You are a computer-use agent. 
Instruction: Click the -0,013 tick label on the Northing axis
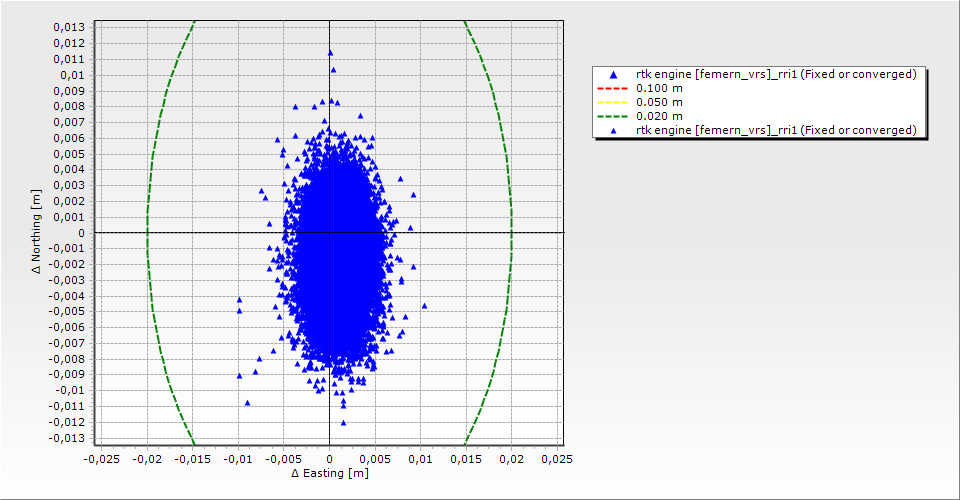(x=67, y=438)
